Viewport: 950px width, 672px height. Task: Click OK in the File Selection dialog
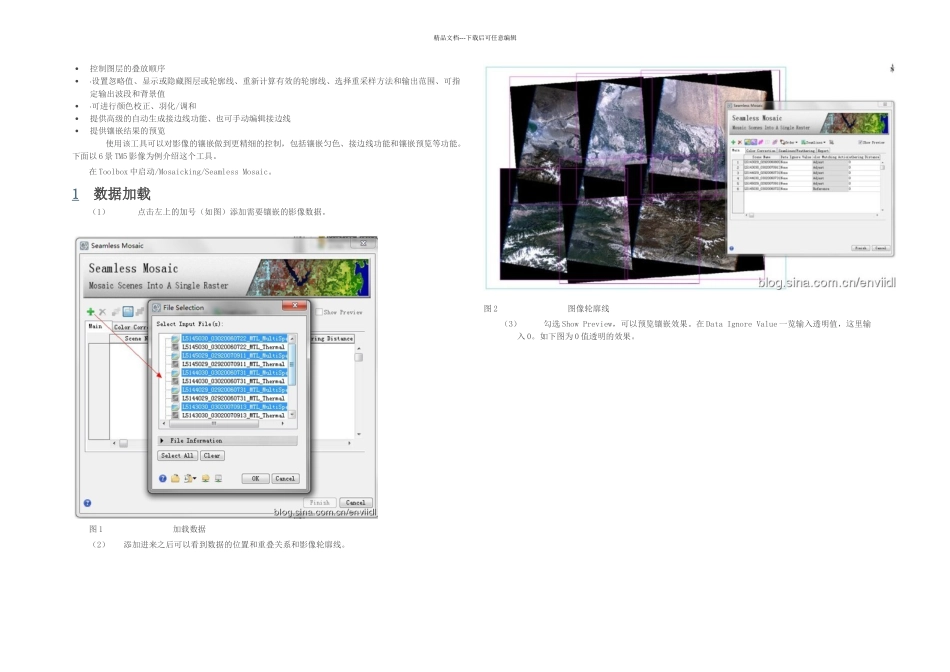point(255,479)
